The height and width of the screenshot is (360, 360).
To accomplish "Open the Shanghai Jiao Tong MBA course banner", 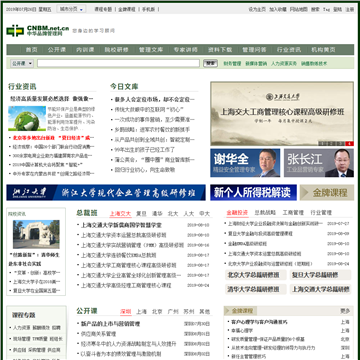I will coord(282,114).
